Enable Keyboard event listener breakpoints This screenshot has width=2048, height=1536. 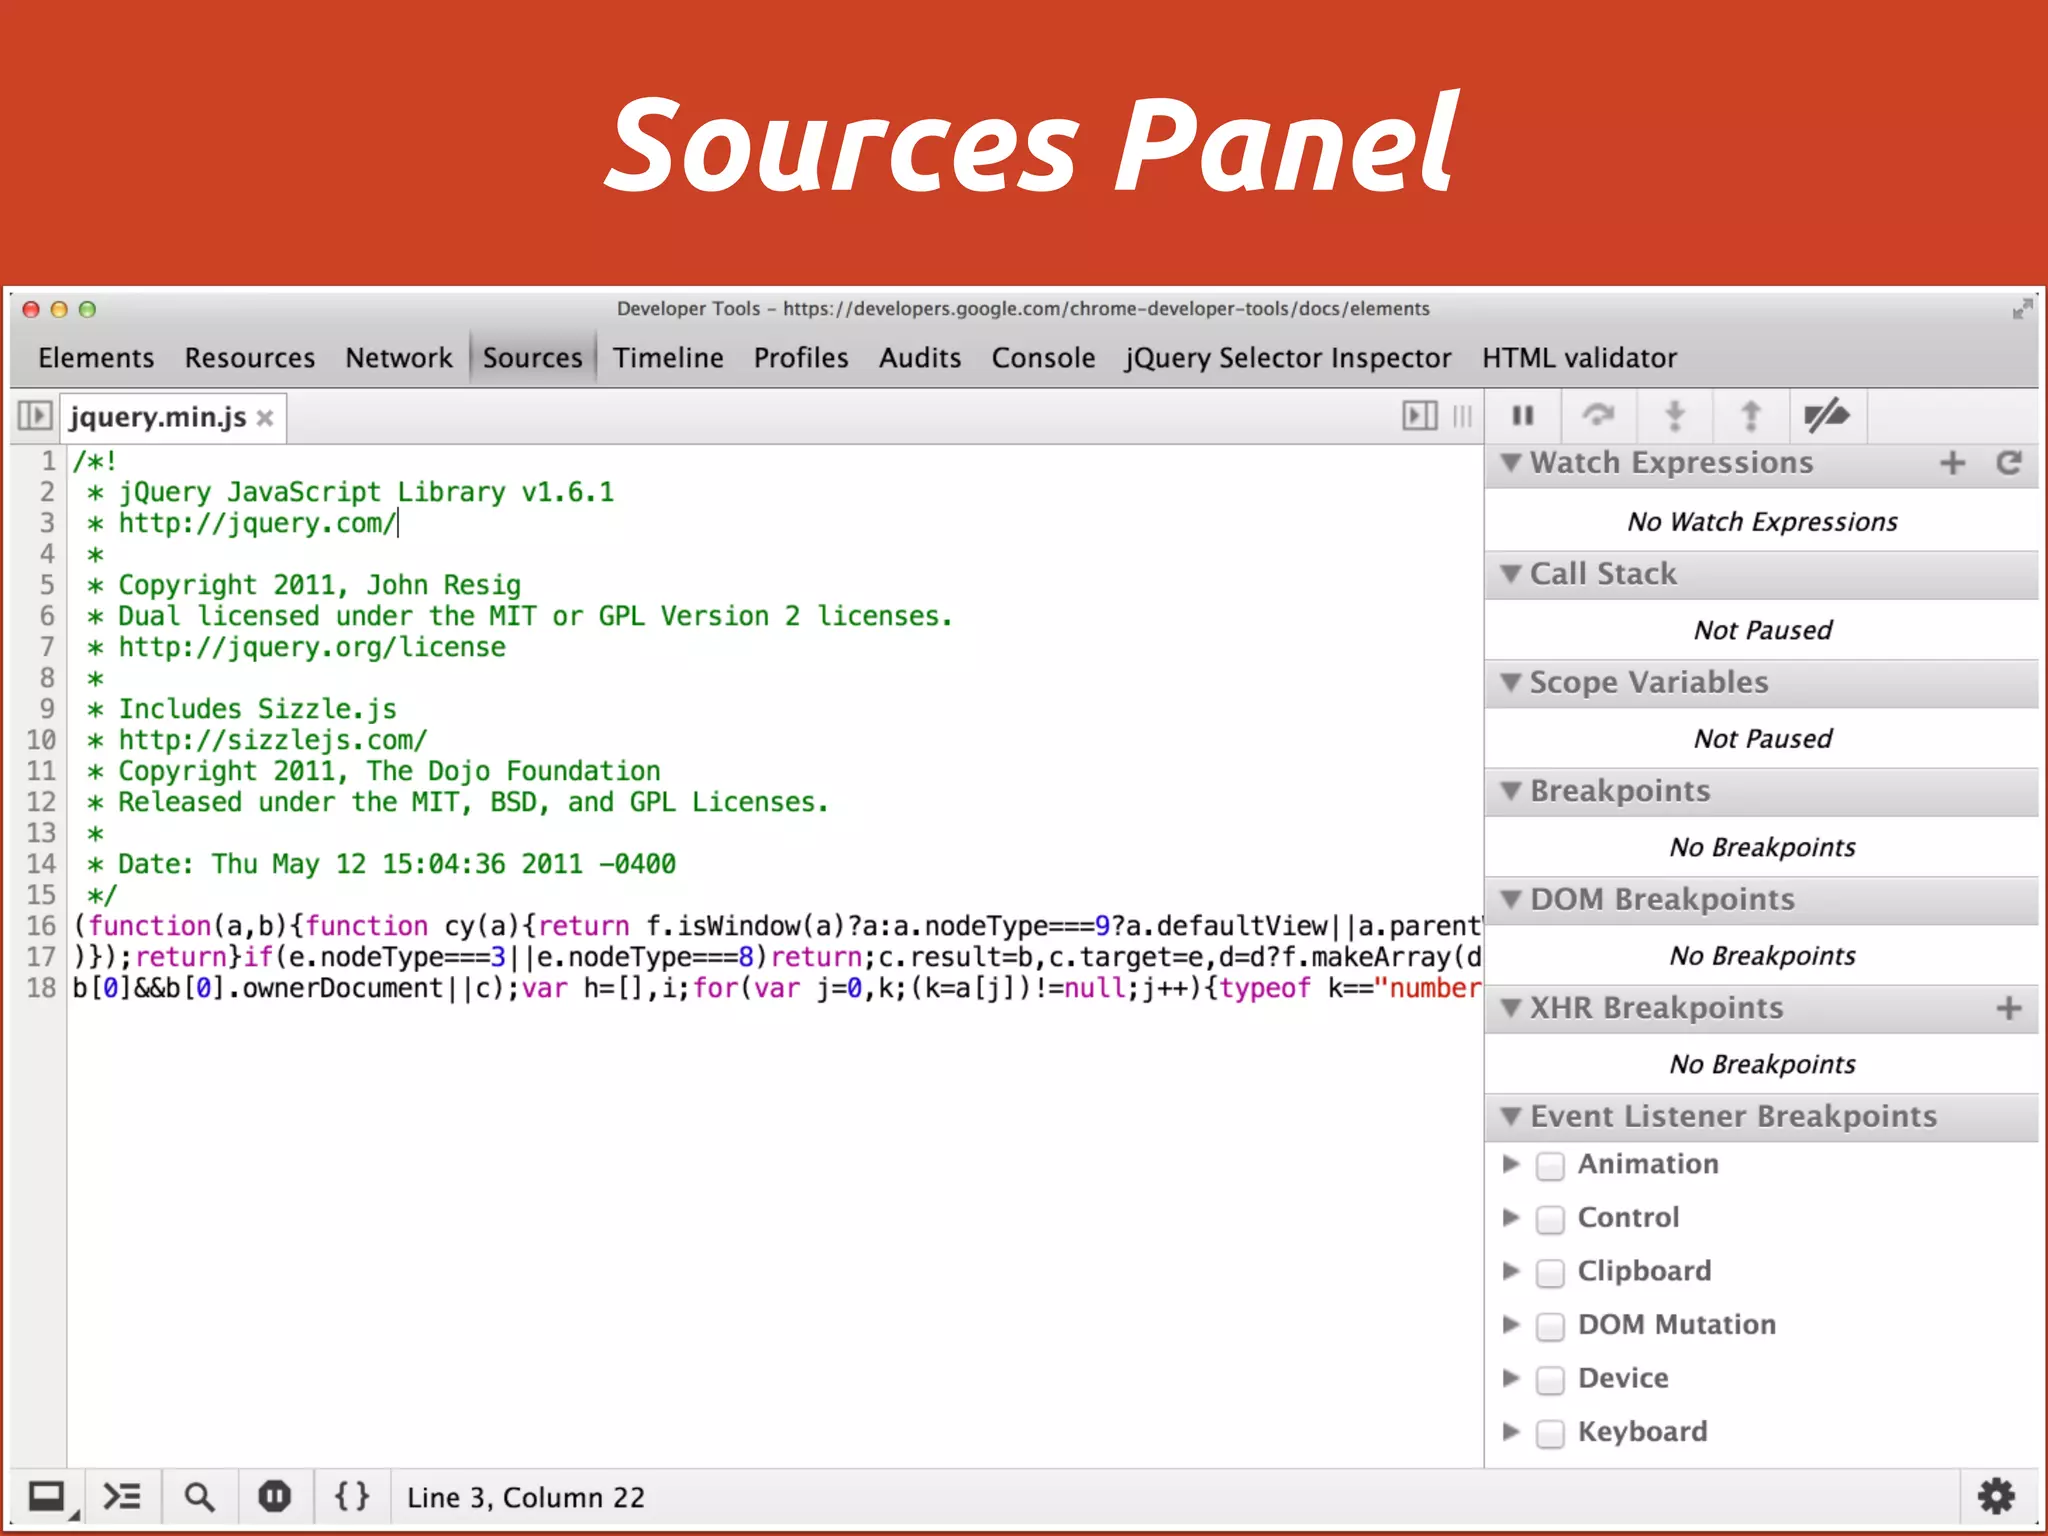pos(1550,1433)
